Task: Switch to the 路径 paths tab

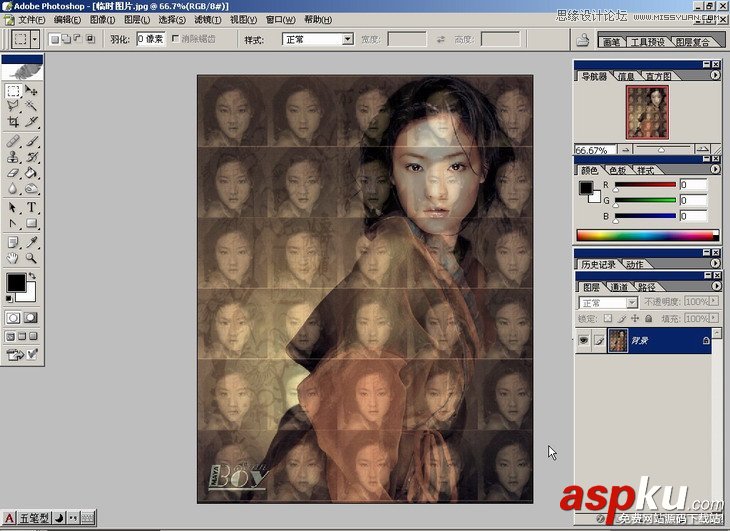Action: click(647, 287)
